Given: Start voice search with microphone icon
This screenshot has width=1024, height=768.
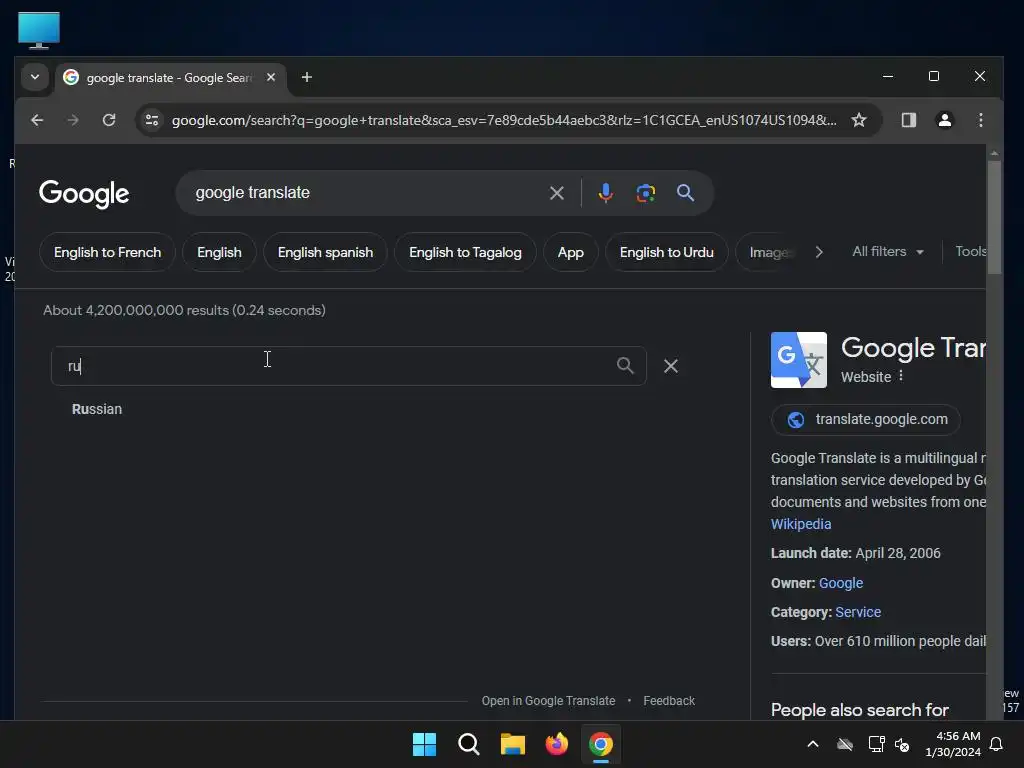Looking at the screenshot, I should click(605, 193).
